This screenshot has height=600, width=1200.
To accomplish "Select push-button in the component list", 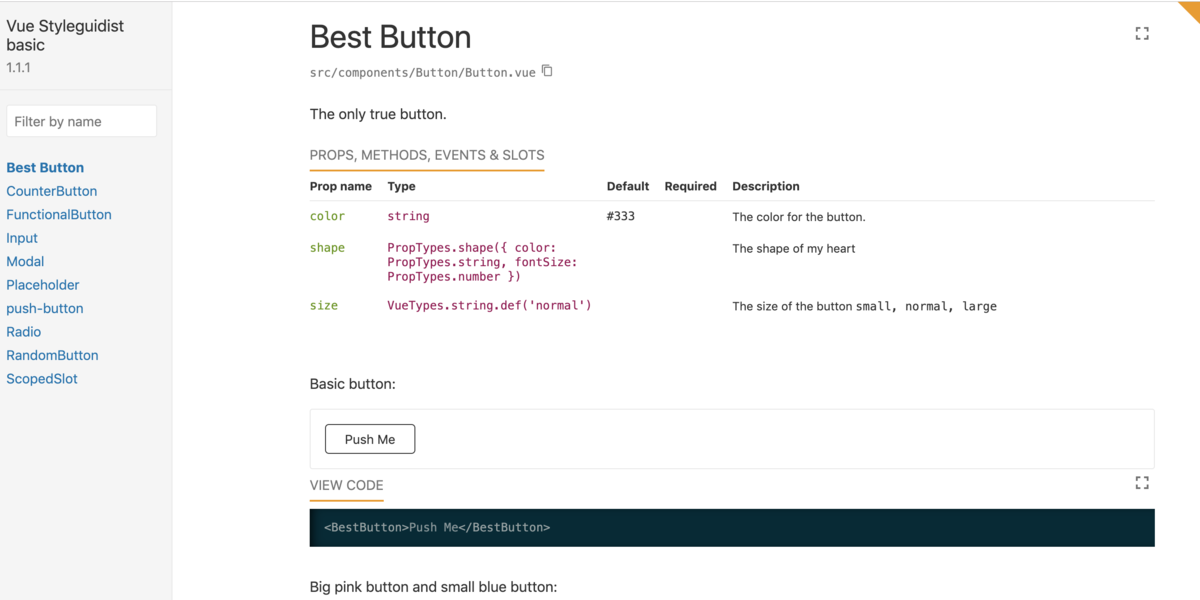I will point(45,308).
